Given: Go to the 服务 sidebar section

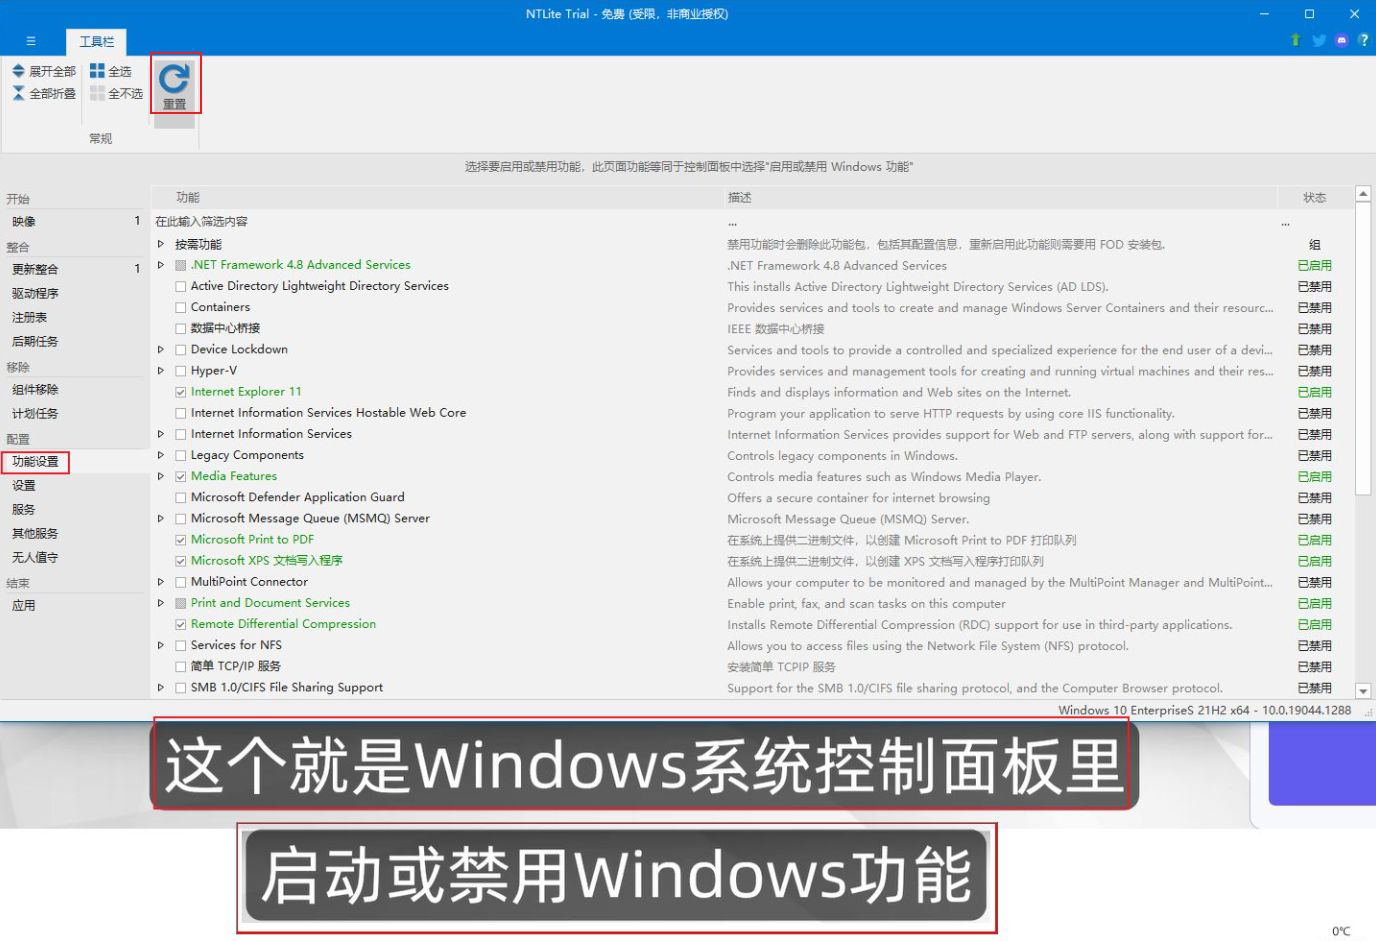Looking at the screenshot, I should coord(24,510).
